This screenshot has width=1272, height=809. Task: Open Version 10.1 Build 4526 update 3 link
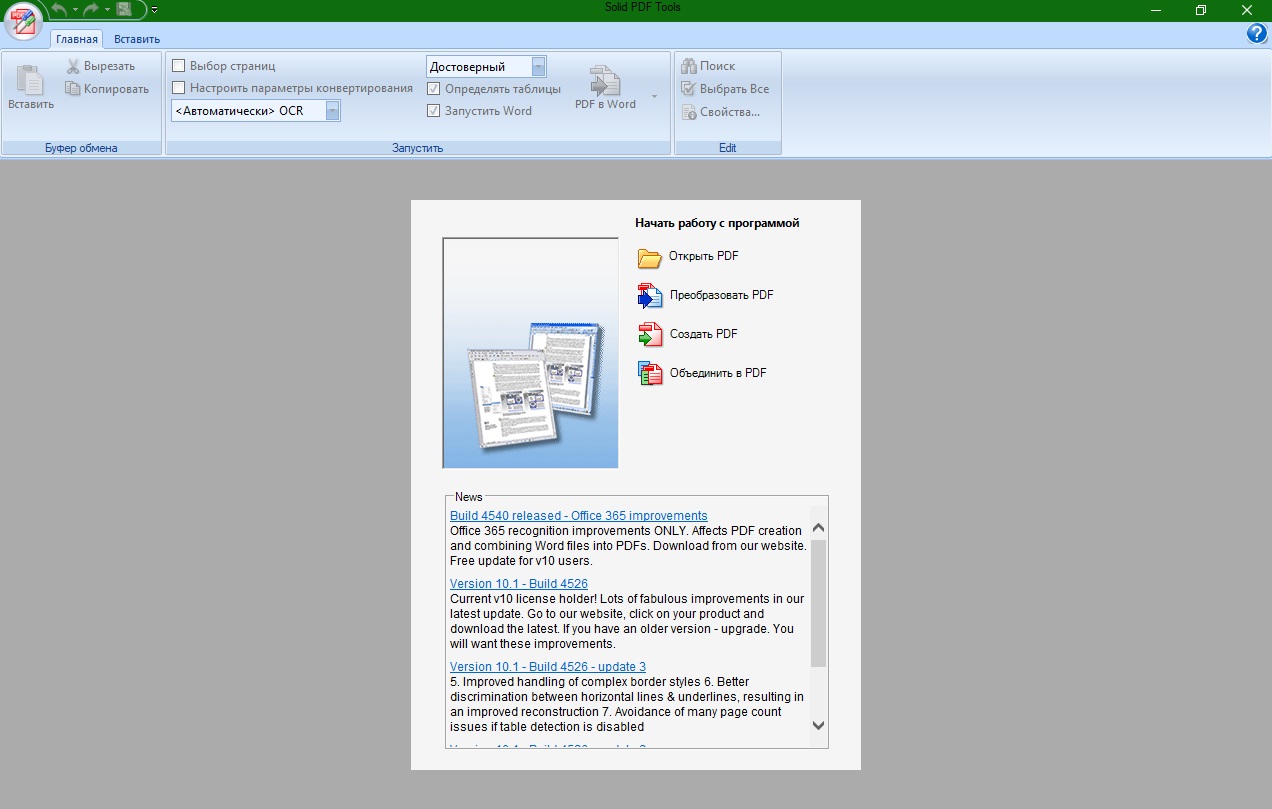tap(548, 666)
